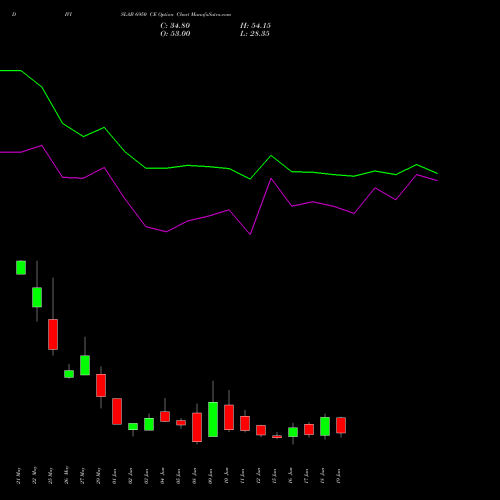This screenshot has height=500, width=500.
Task: Select the 12 Jun date label
Action: (259, 476)
